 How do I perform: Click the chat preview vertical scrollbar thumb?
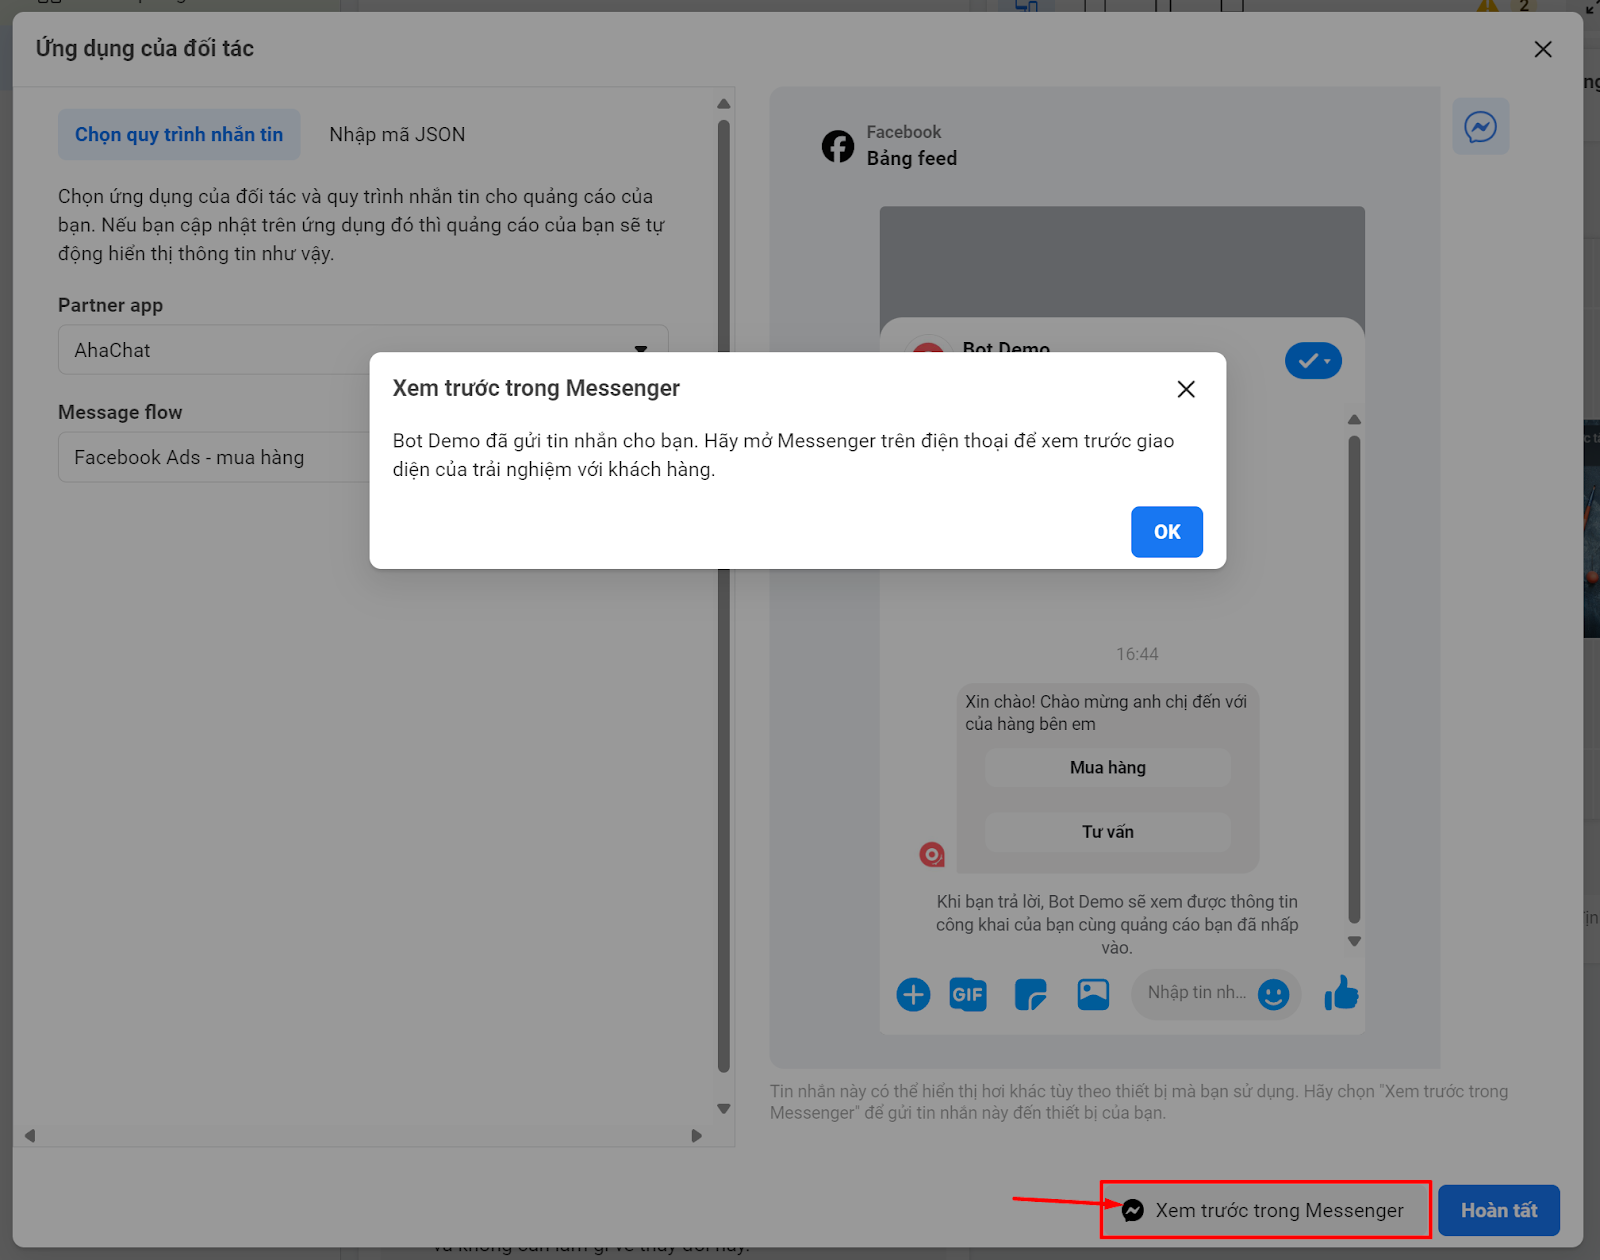(1354, 679)
